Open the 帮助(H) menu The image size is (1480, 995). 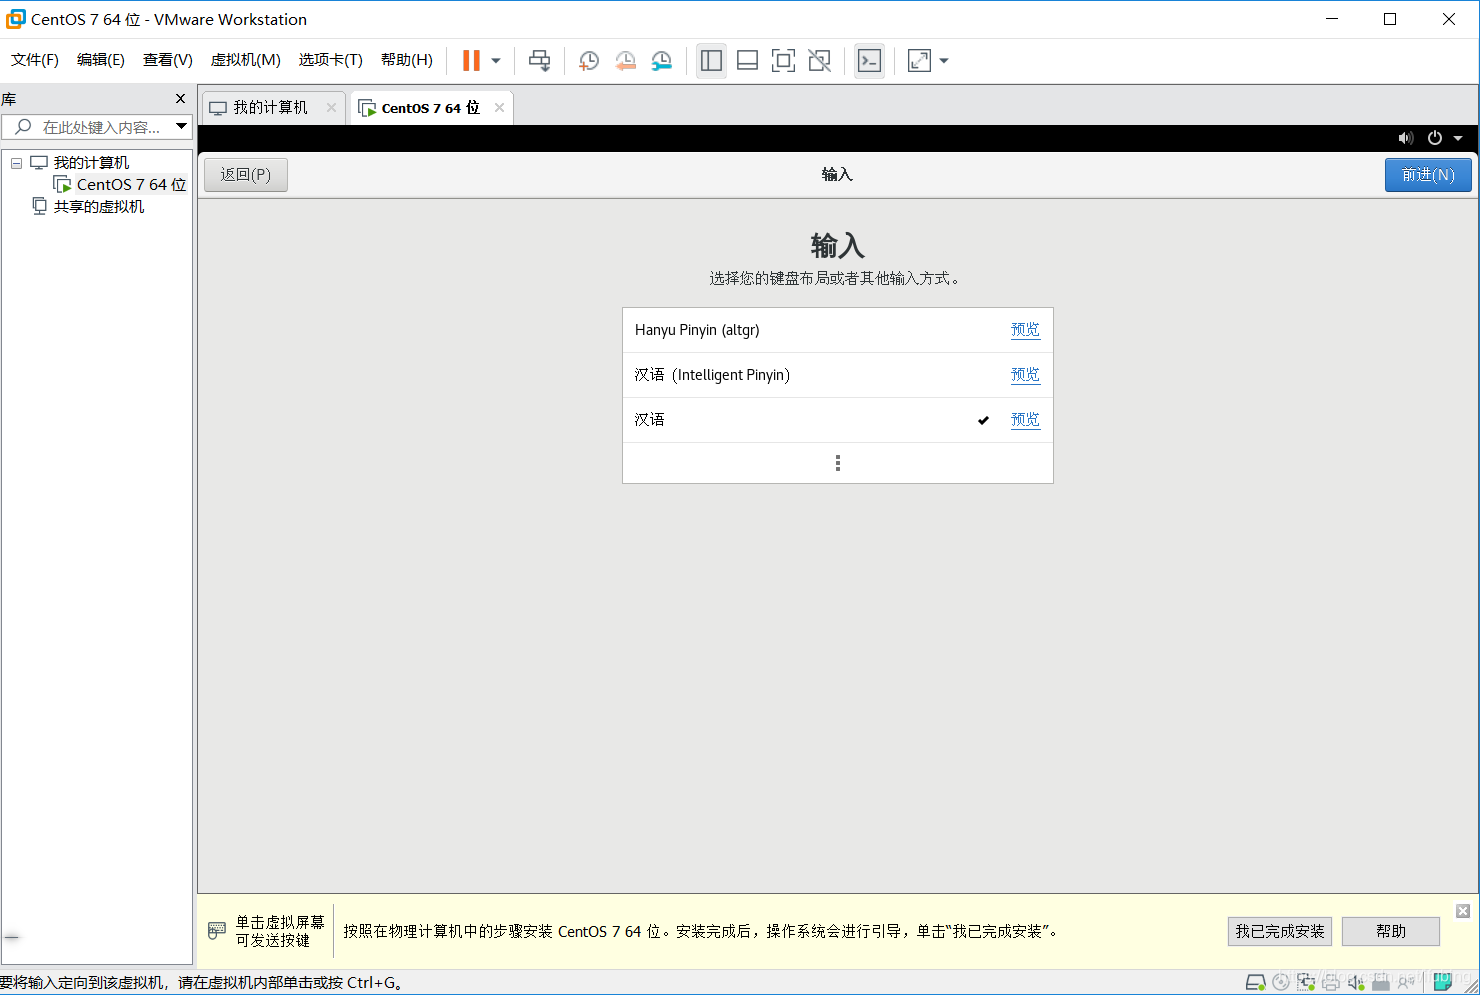(407, 60)
